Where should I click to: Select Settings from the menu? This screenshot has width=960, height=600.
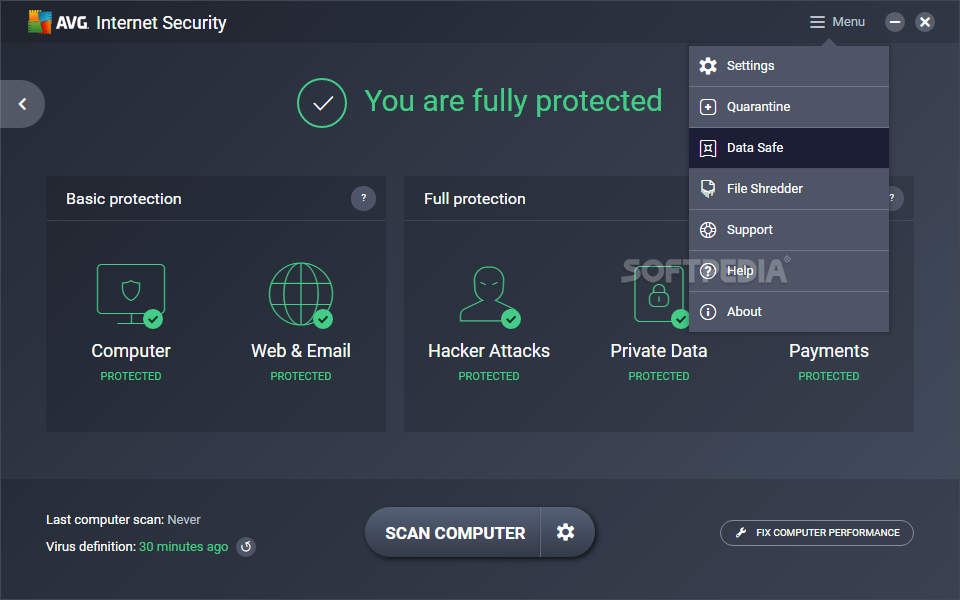tap(789, 66)
